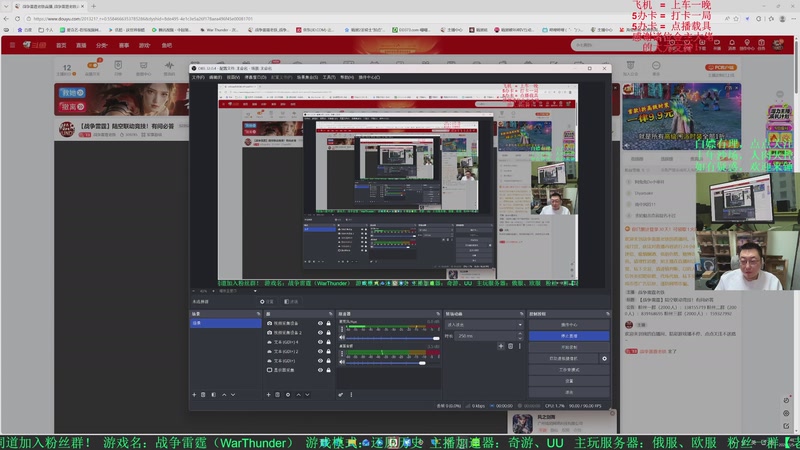This screenshot has height=450, width=800.
Task: Select the highlighted scene in Scenes list
Action: (226, 323)
